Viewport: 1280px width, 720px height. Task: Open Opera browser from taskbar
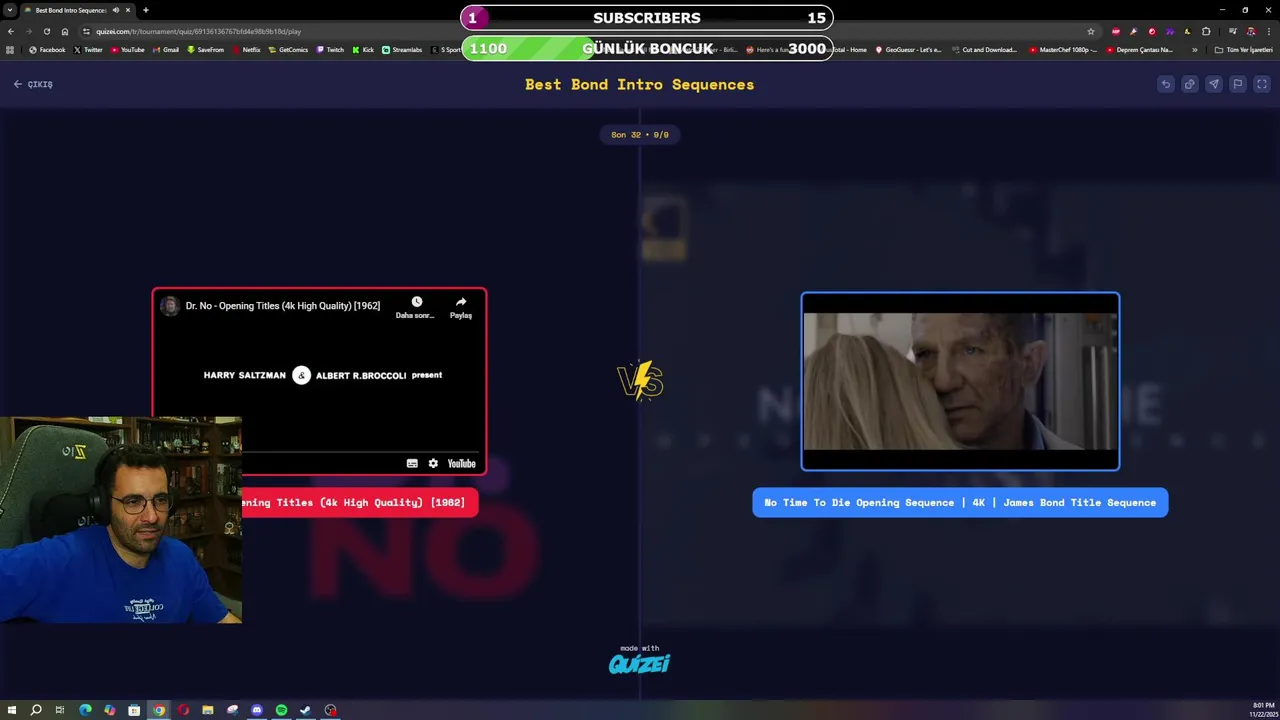tap(183, 710)
